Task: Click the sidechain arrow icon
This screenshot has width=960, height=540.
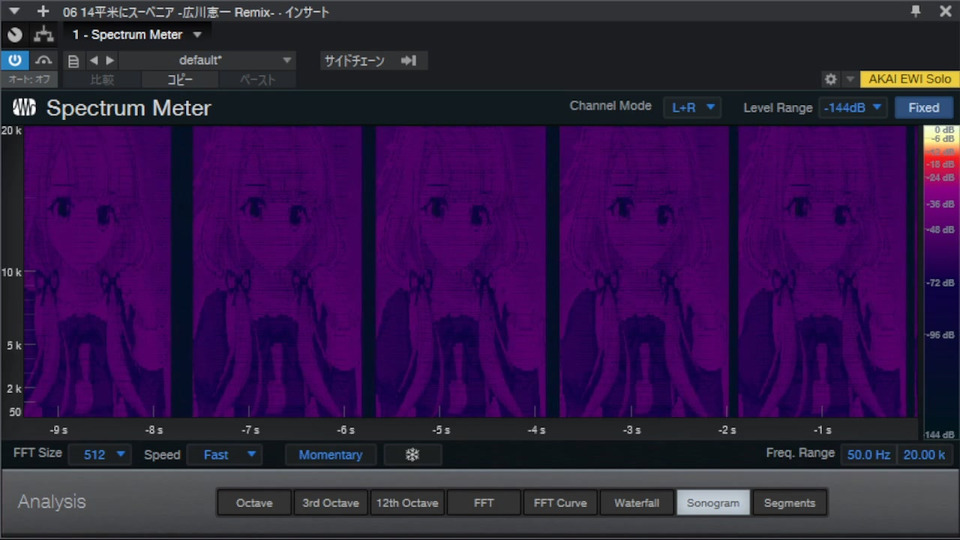Action: [408, 60]
